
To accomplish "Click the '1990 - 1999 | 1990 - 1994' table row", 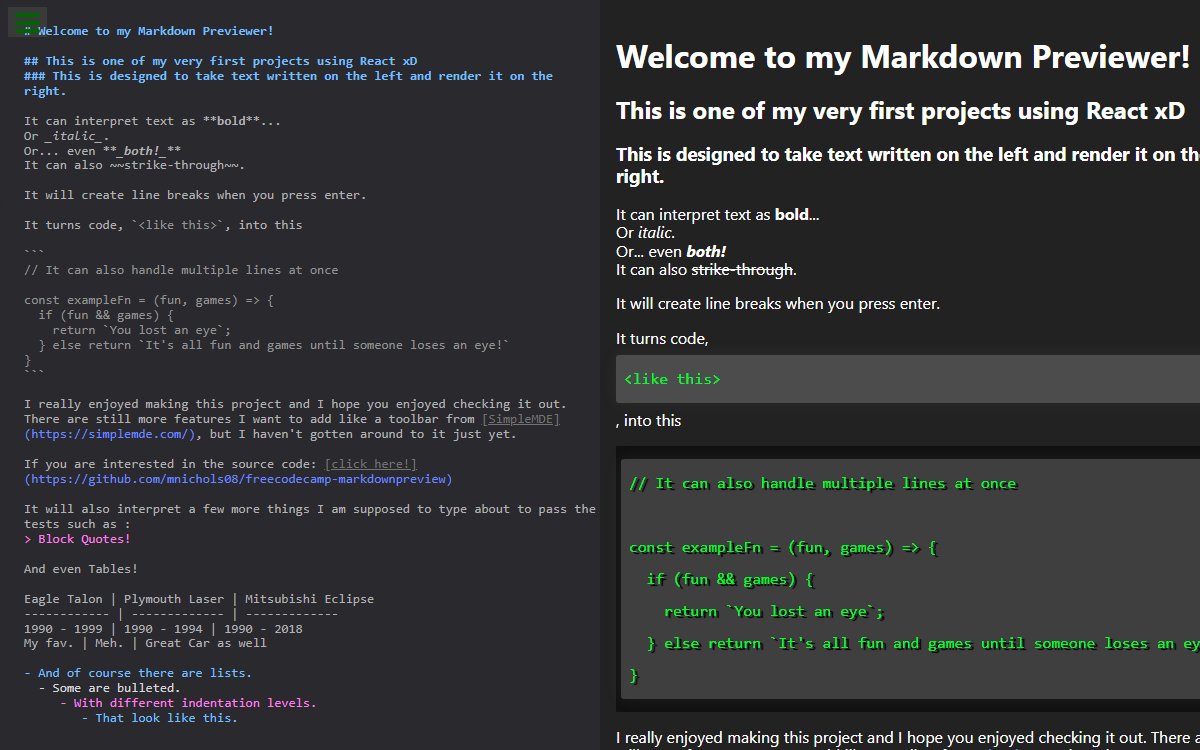I will click(x=163, y=629).
